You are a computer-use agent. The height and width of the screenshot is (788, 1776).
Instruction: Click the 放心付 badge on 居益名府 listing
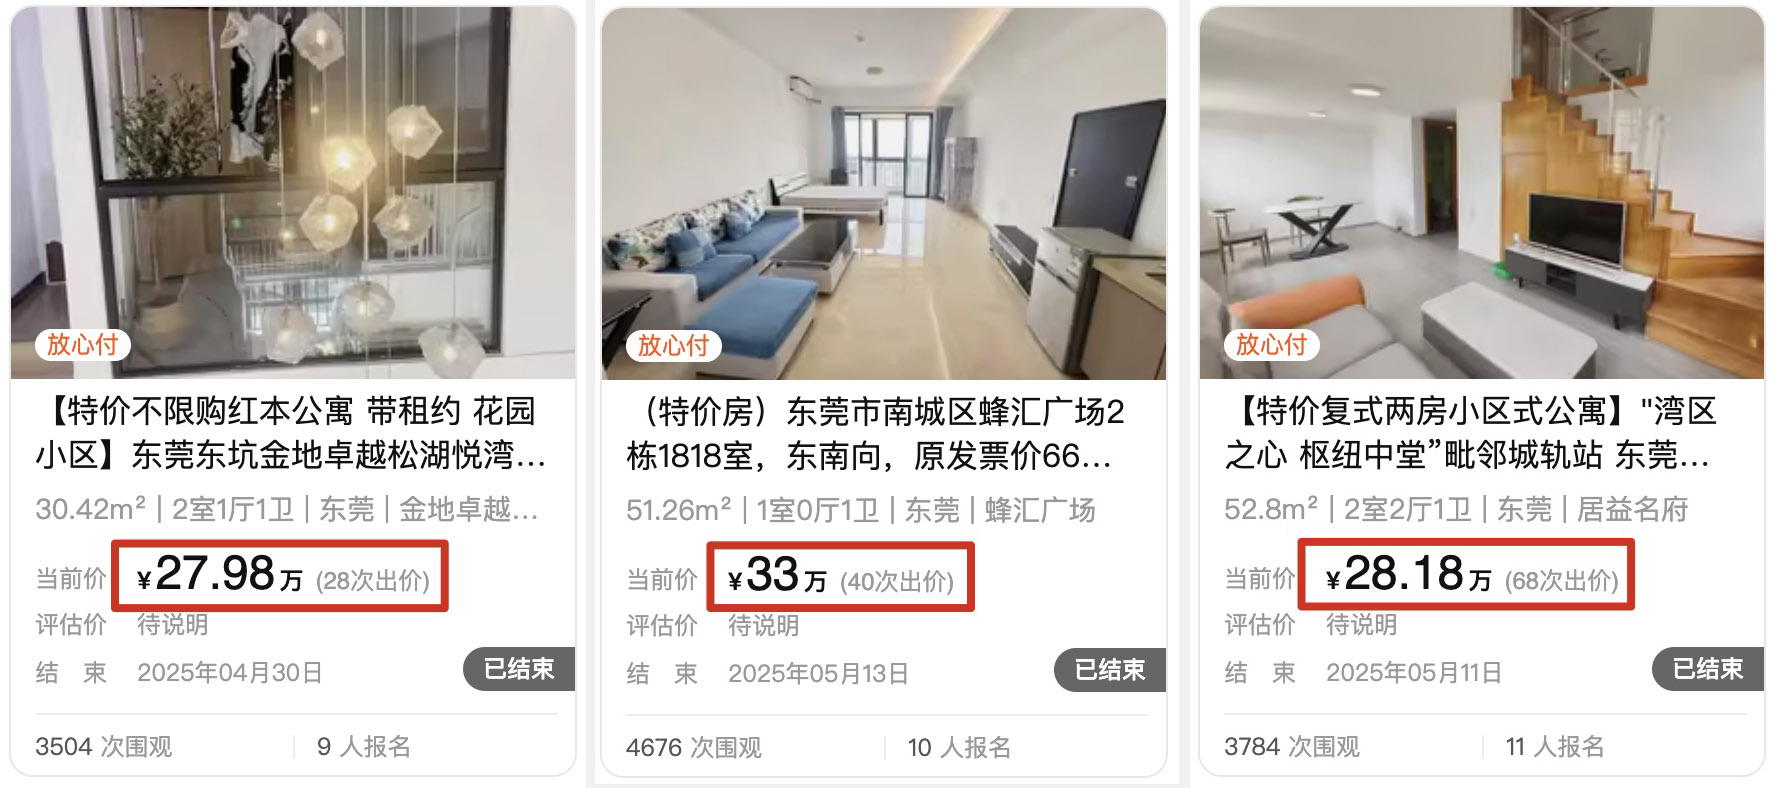pos(1272,345)
